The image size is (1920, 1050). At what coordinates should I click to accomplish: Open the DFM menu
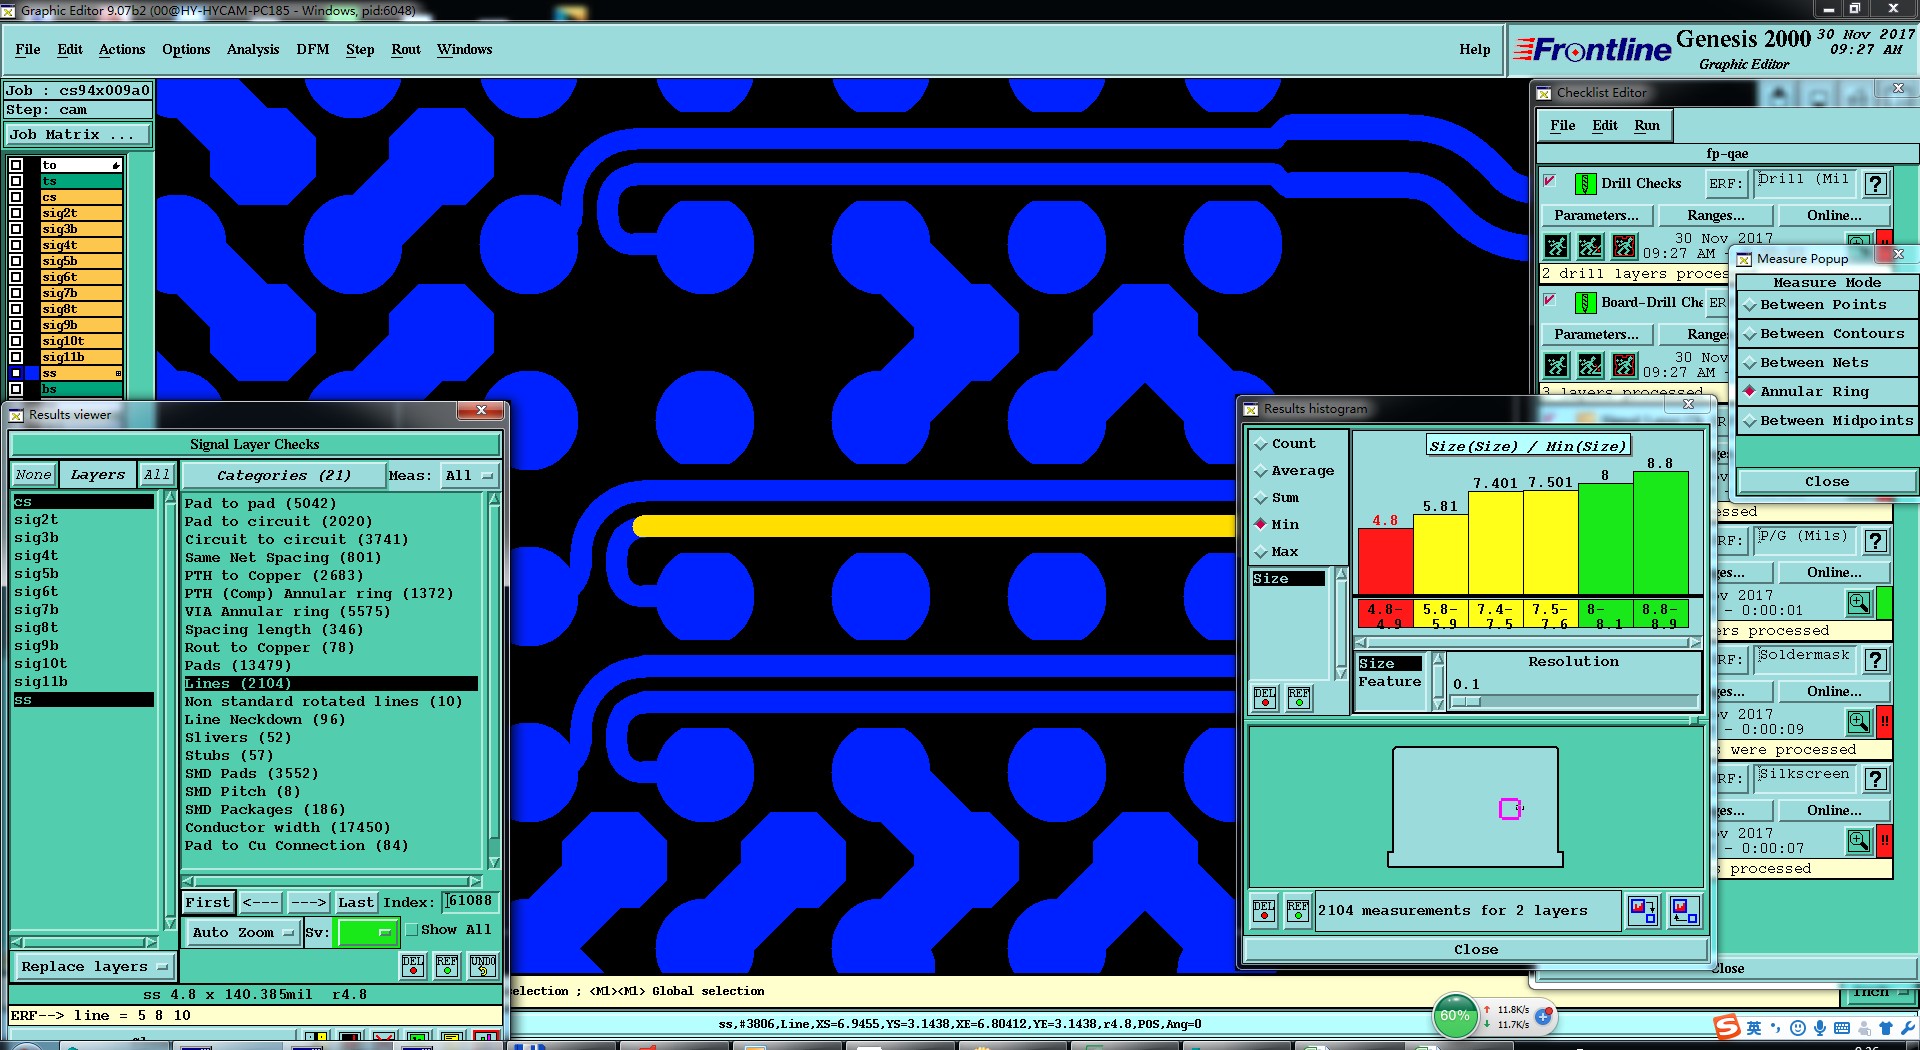[312, 49]
